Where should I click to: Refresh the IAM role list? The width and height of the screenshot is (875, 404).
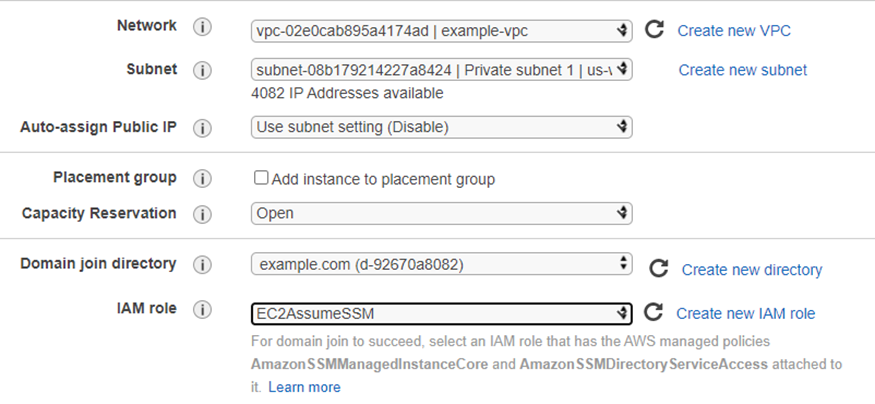[654, 313]
